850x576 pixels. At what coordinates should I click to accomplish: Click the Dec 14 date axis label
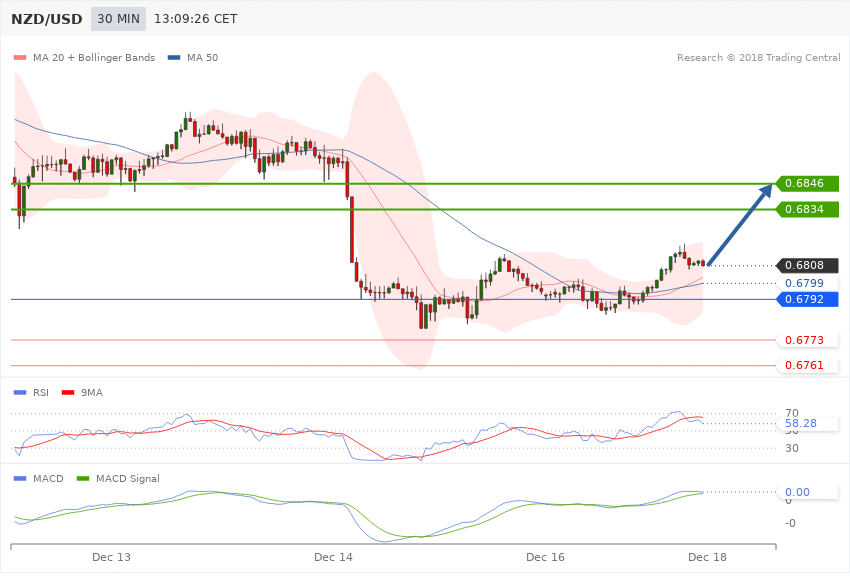tap(333, 557)
